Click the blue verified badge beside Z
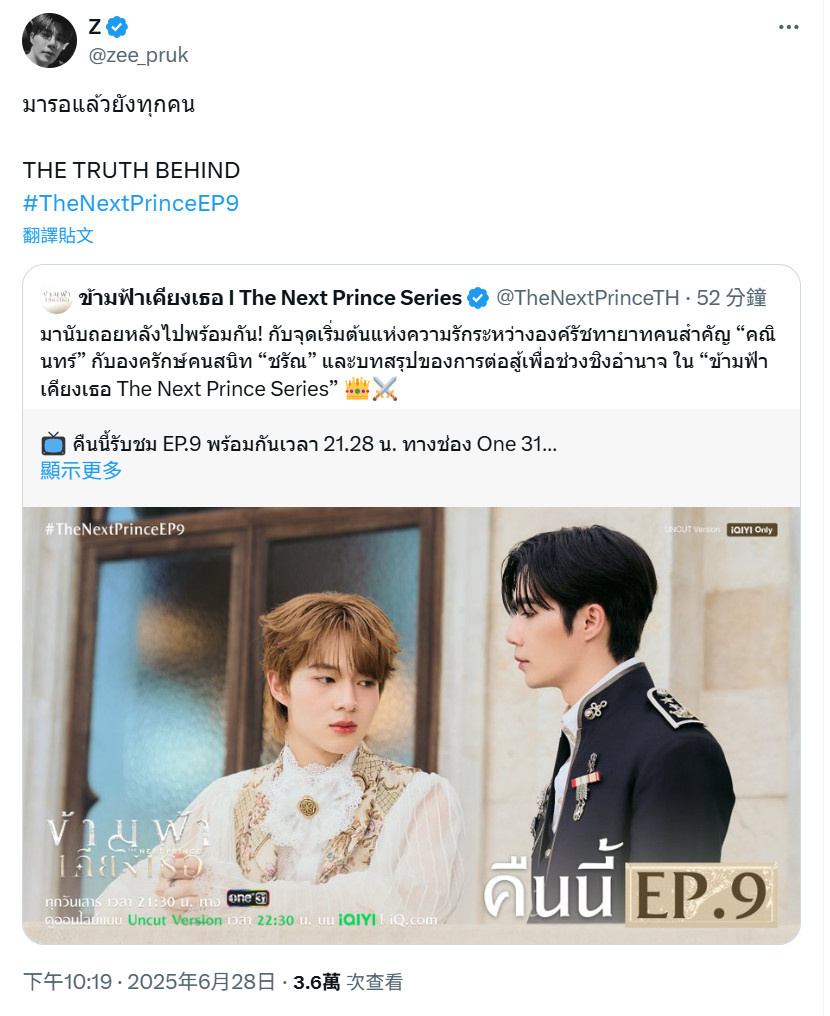The image size is (830, 1016). (117, 27)
